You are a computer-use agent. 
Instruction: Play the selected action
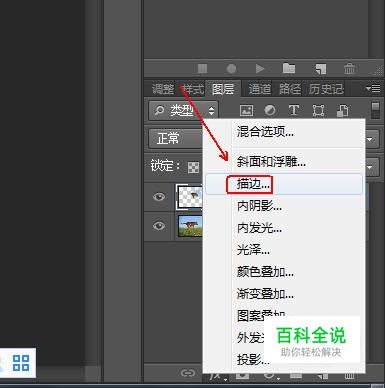260,69
